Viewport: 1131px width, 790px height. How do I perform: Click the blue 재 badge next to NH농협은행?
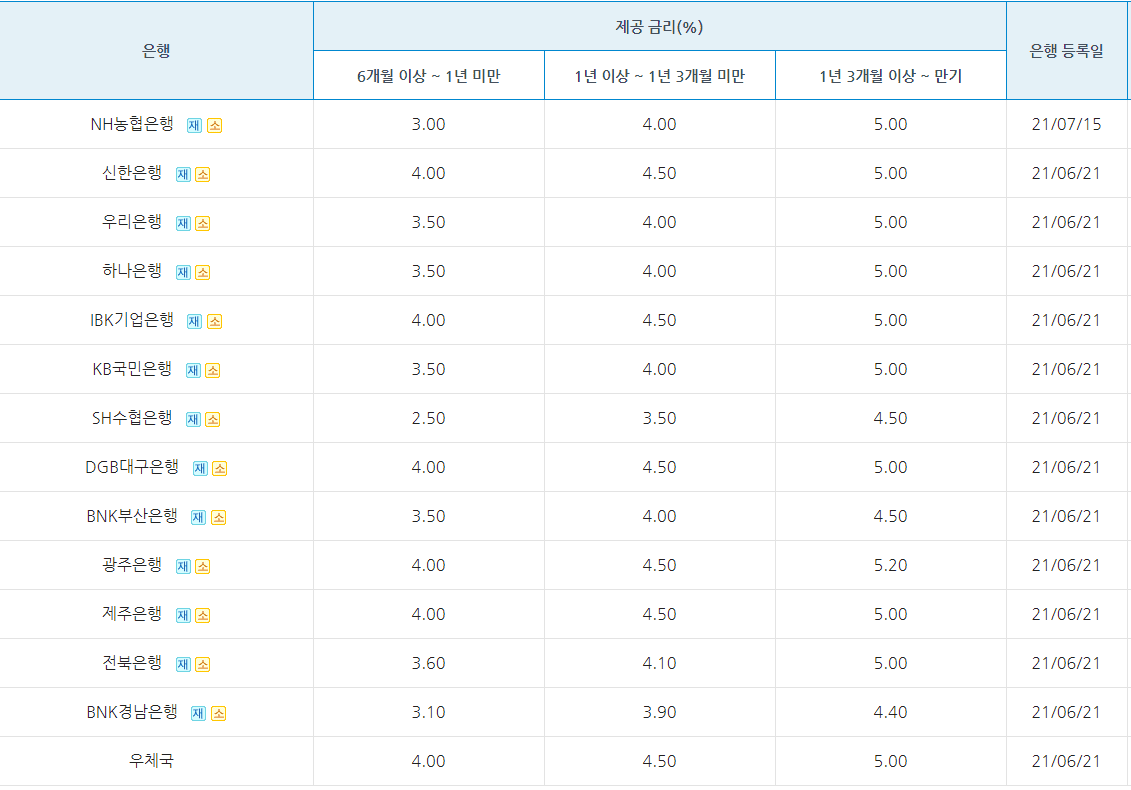coord(194,126)
